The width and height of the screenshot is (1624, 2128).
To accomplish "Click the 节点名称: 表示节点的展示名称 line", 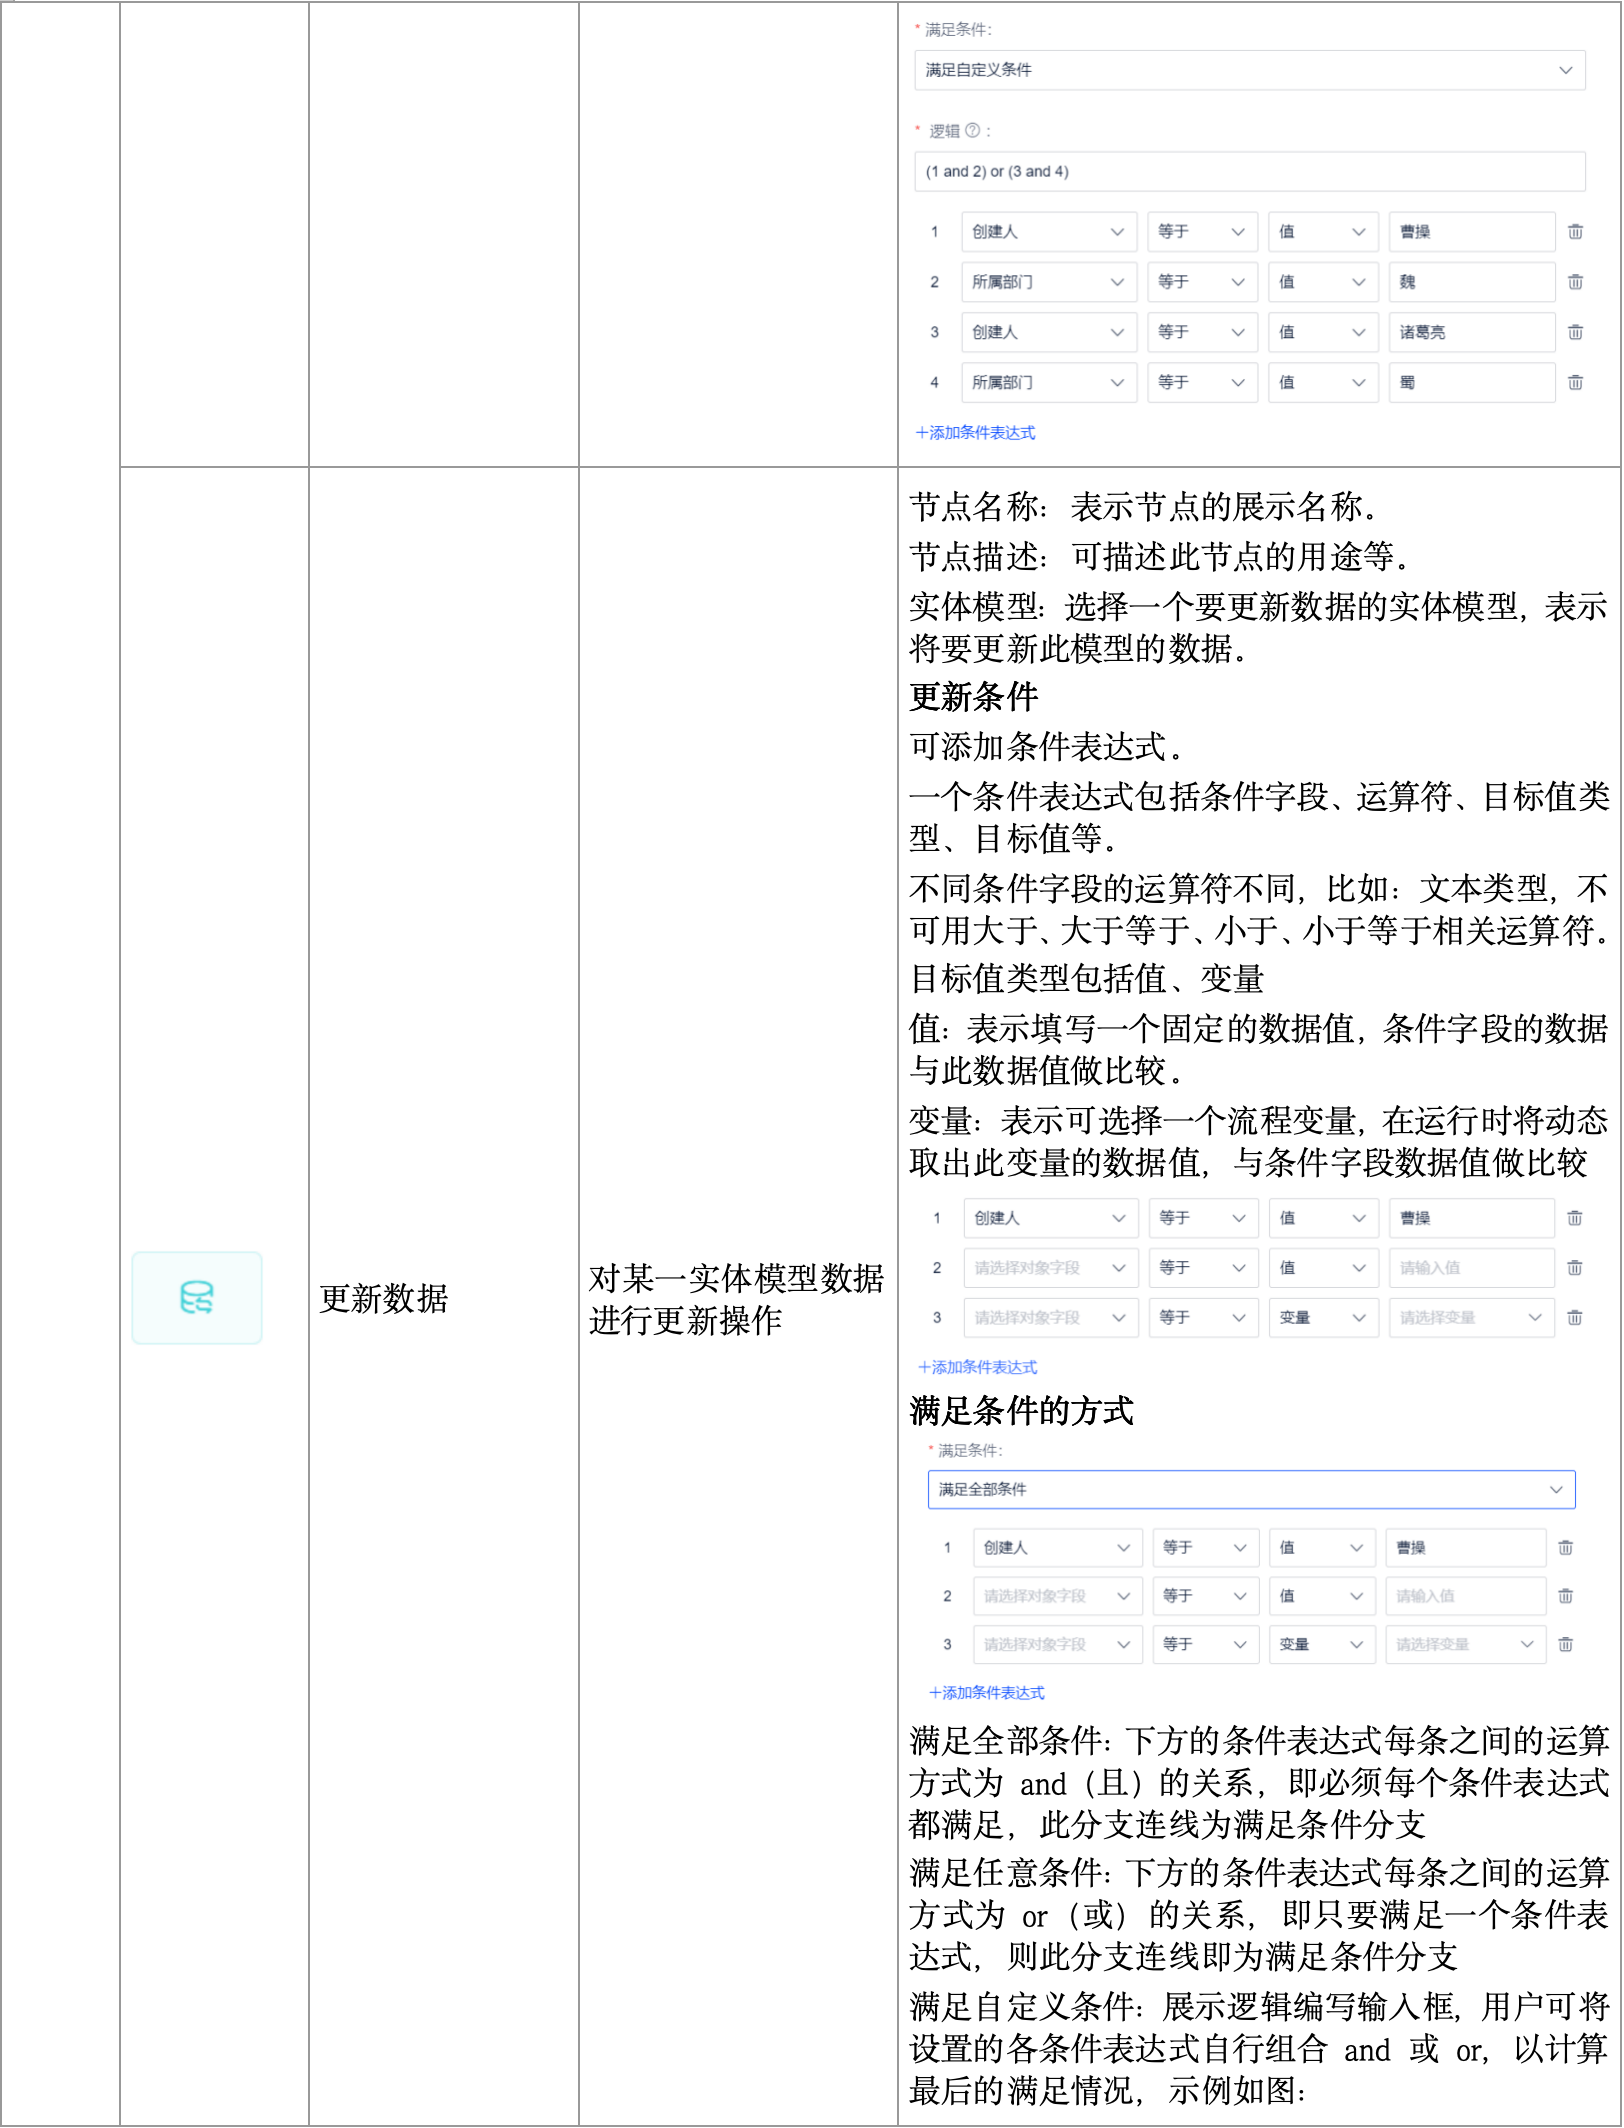I will pos(1146,507).
